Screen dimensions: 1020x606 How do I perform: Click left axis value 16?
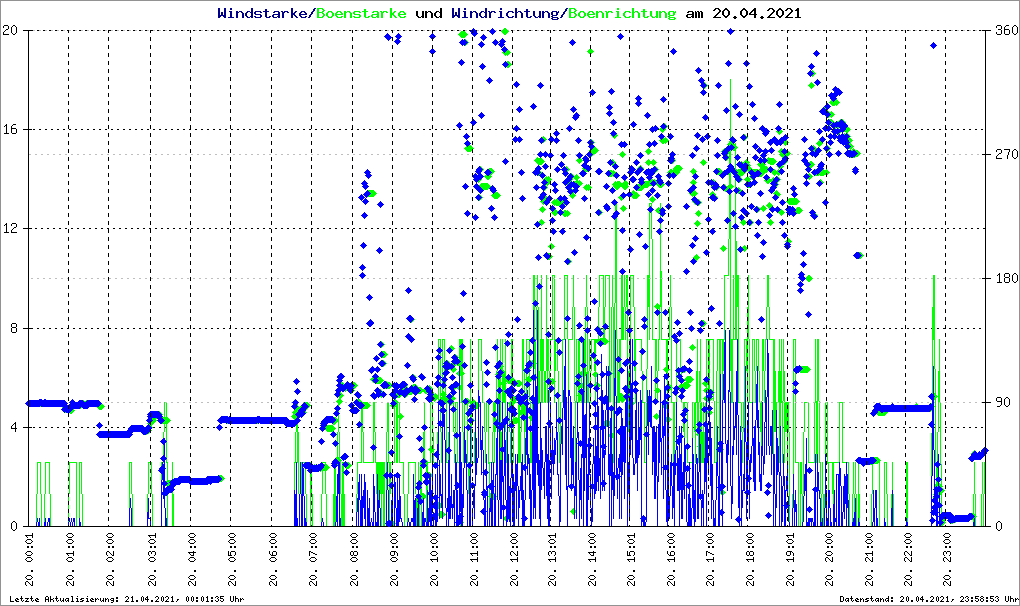click(x=9, y=129)
